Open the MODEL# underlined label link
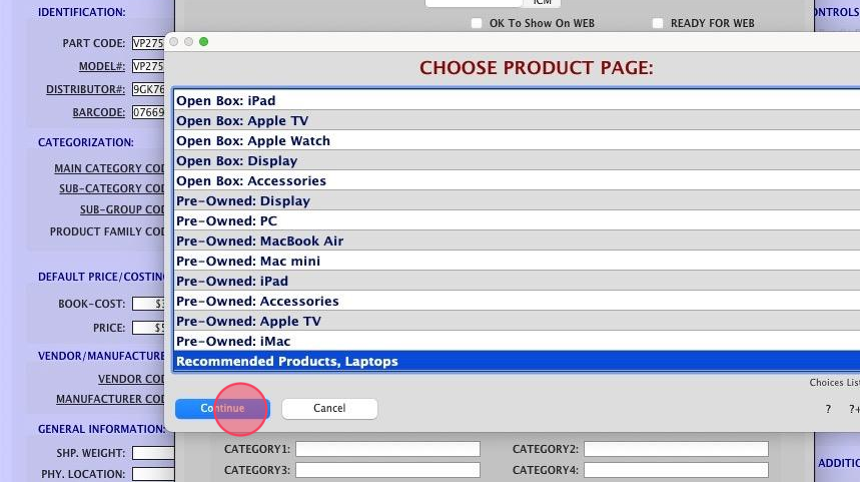The image size is (860, 482). pos(102,66)
